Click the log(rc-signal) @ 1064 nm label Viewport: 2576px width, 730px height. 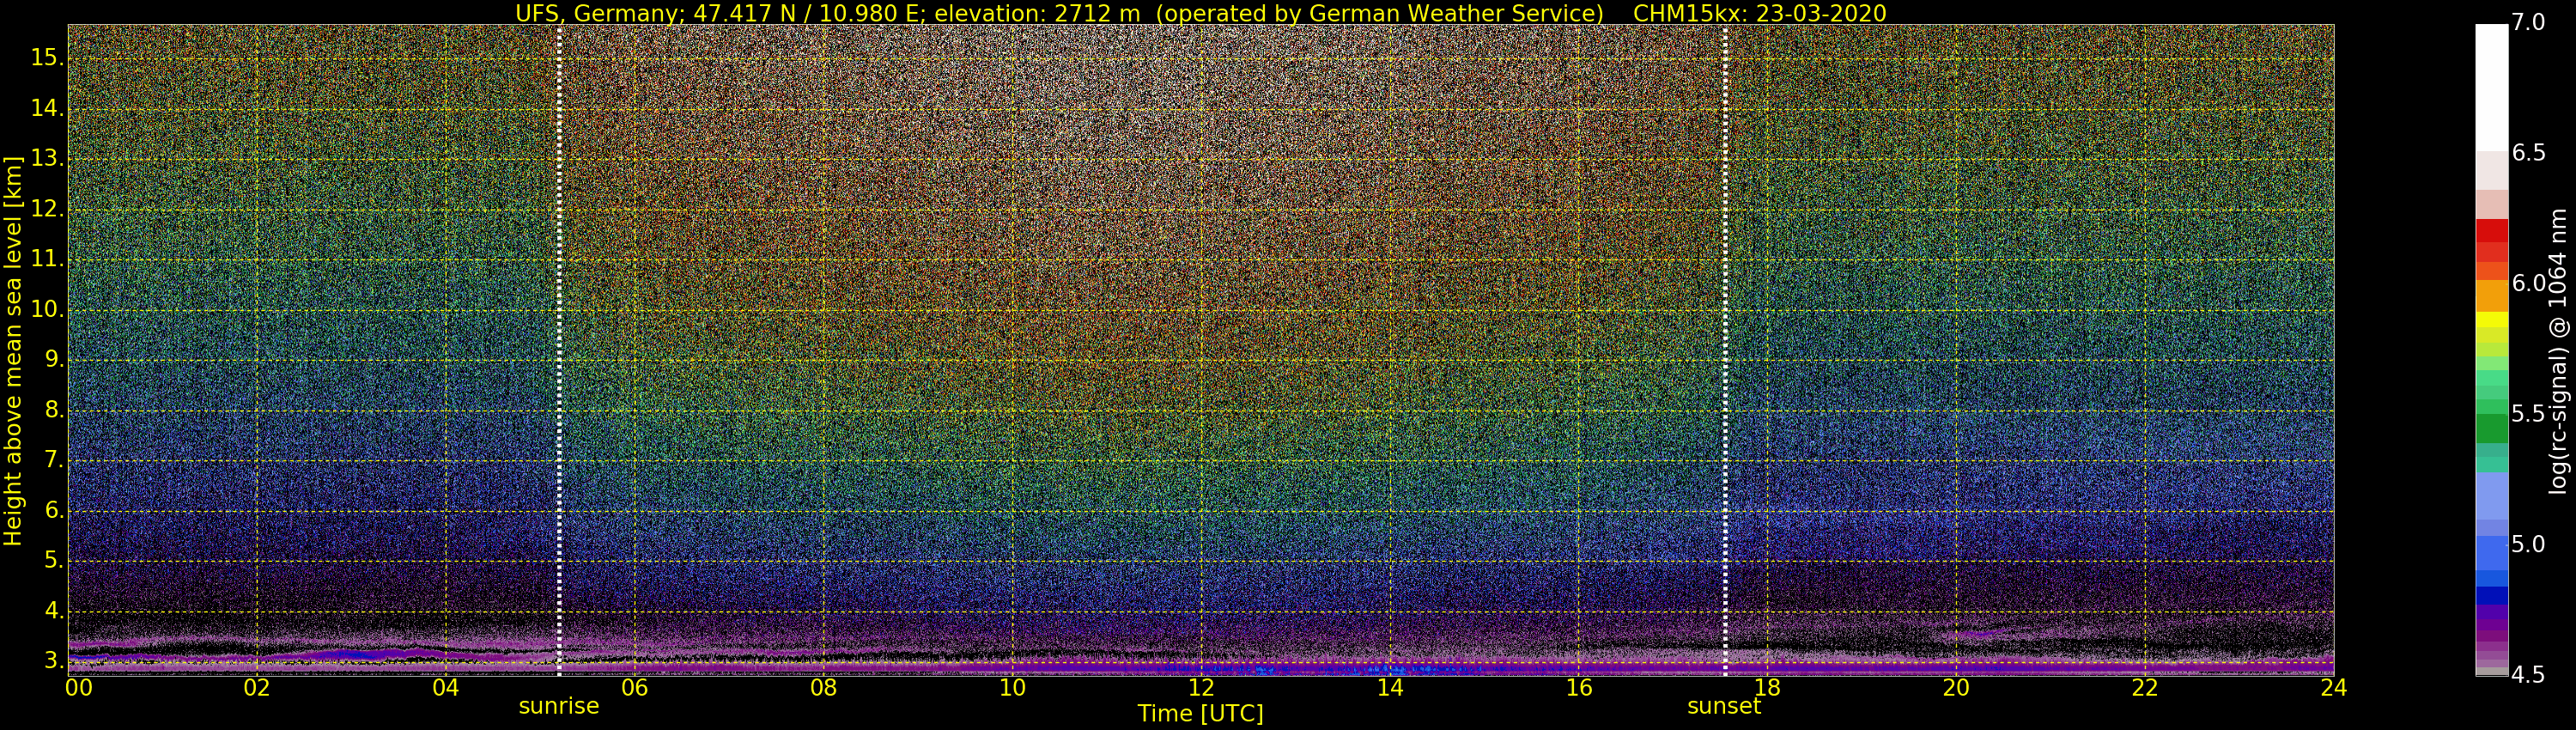[x=2557, y=351]
